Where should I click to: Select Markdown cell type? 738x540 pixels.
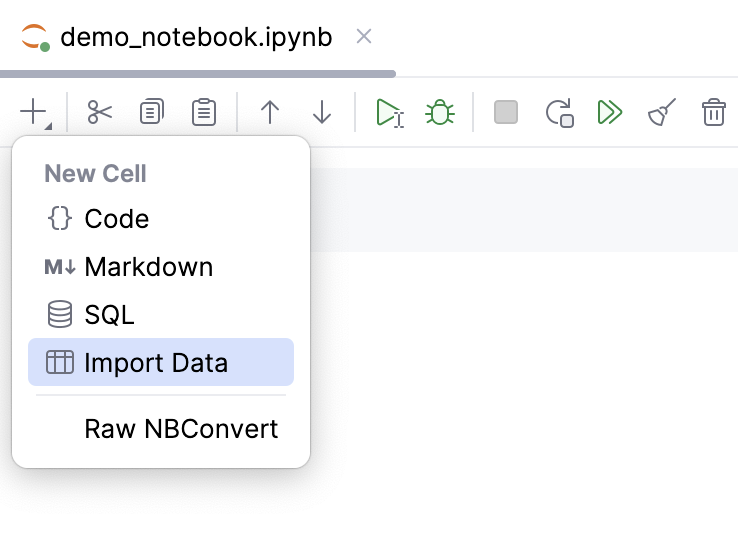(148, 267)
